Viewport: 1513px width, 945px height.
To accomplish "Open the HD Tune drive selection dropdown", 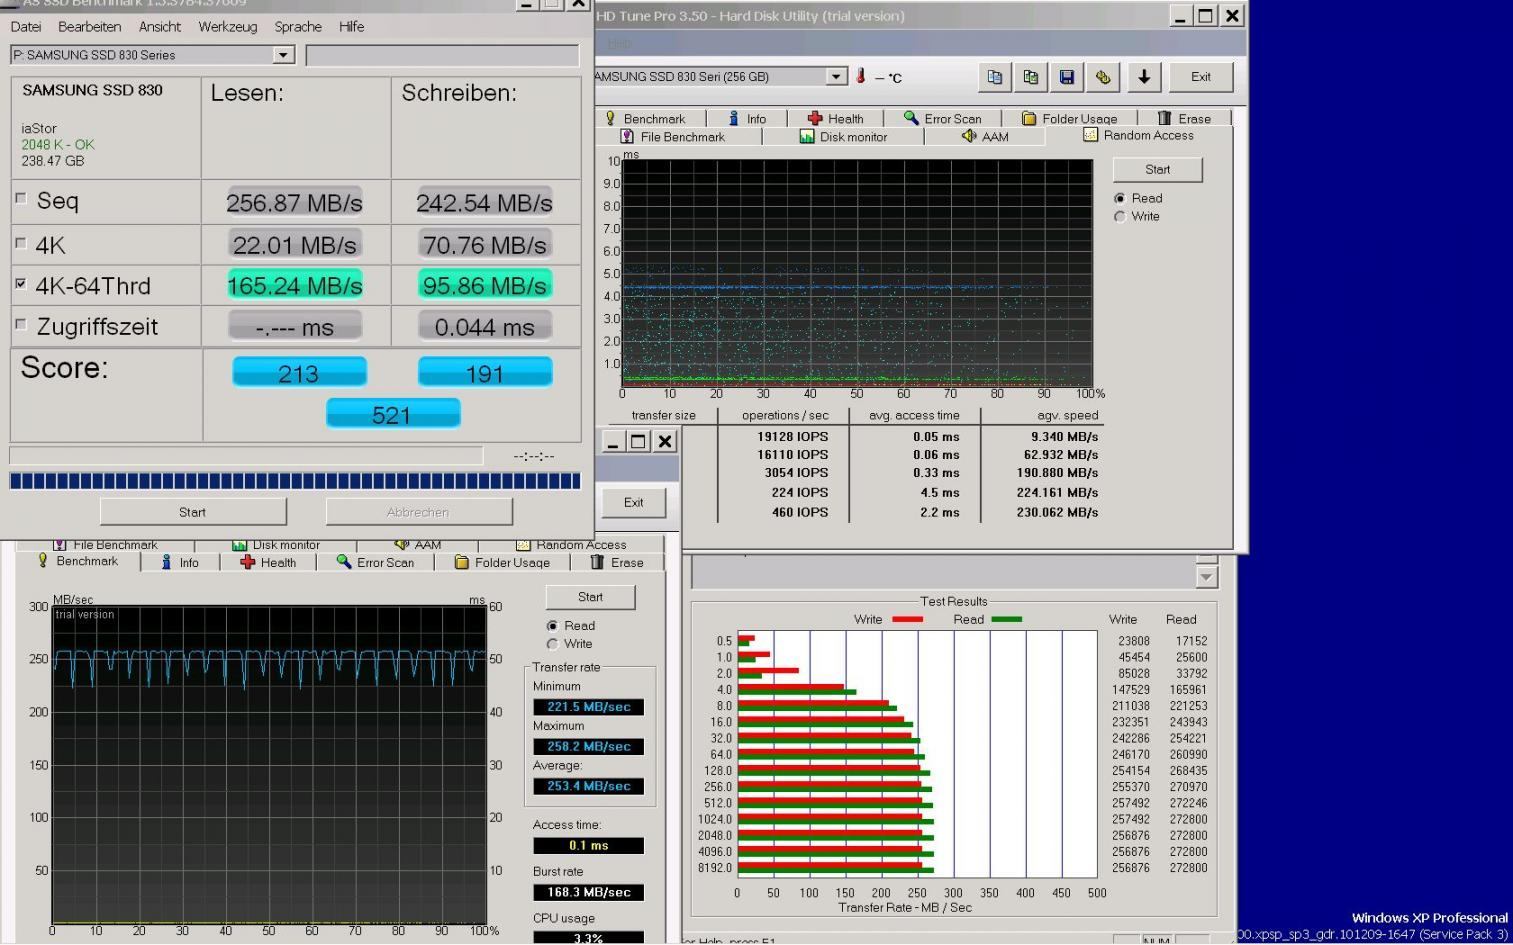I will click(837, 76).
